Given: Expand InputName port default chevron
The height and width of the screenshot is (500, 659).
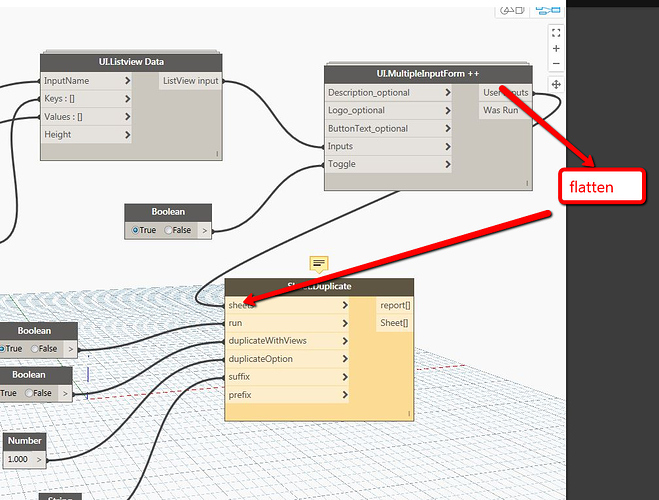Looking at the screenshot, I should 127,81.
